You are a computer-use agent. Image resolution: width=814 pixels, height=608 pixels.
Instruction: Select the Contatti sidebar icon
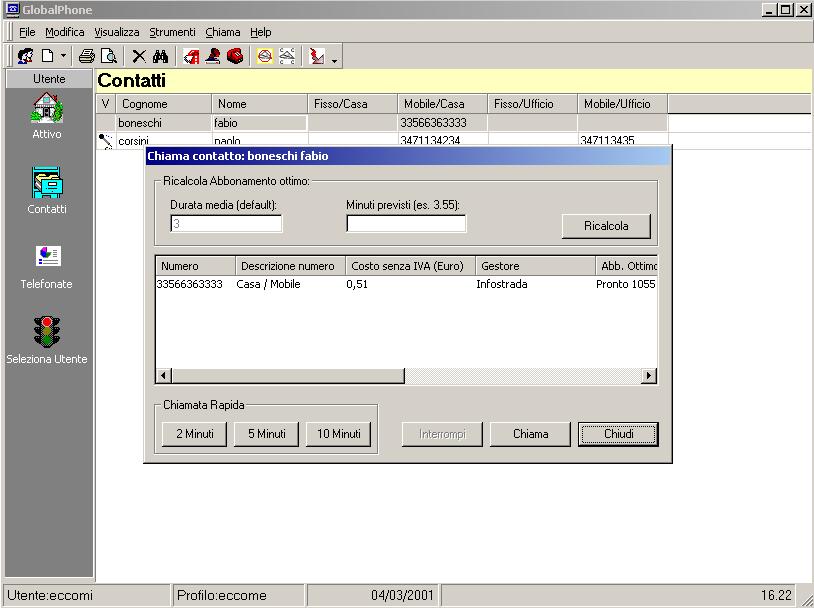pos(47,182)
